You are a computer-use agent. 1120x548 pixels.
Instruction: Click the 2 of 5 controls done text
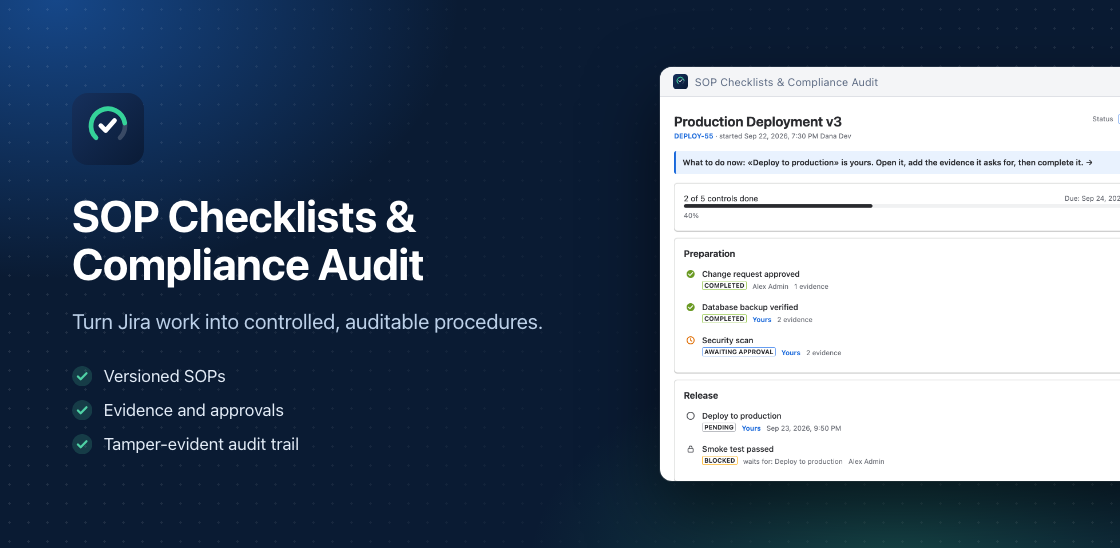(x=721, y=199)
